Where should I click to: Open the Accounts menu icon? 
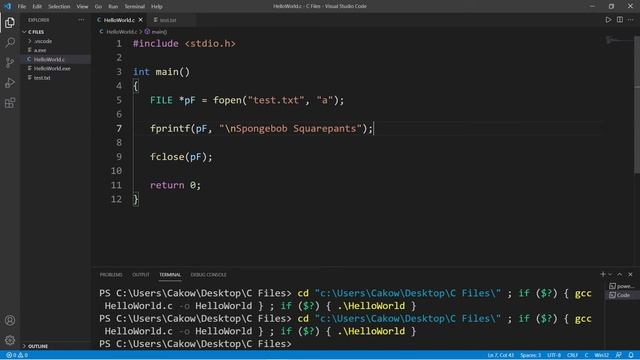pos(10,320)
